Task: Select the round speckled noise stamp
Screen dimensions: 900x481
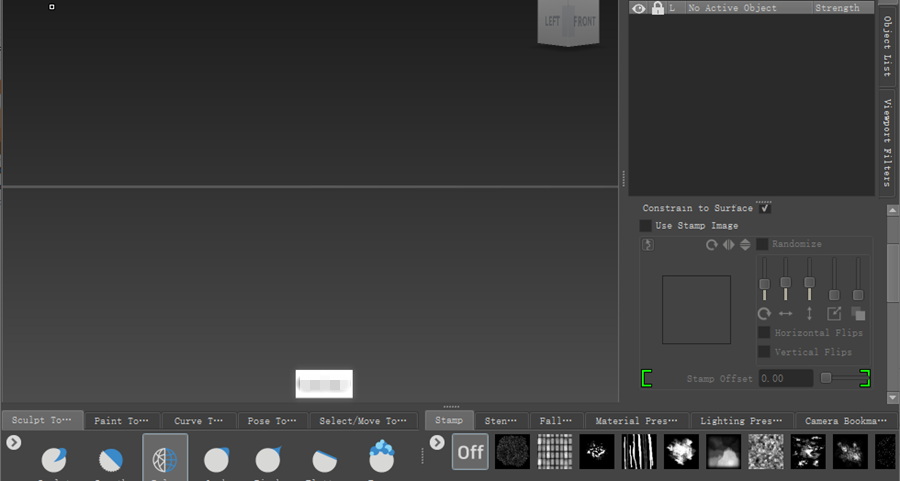Action: tap(513, 452)
